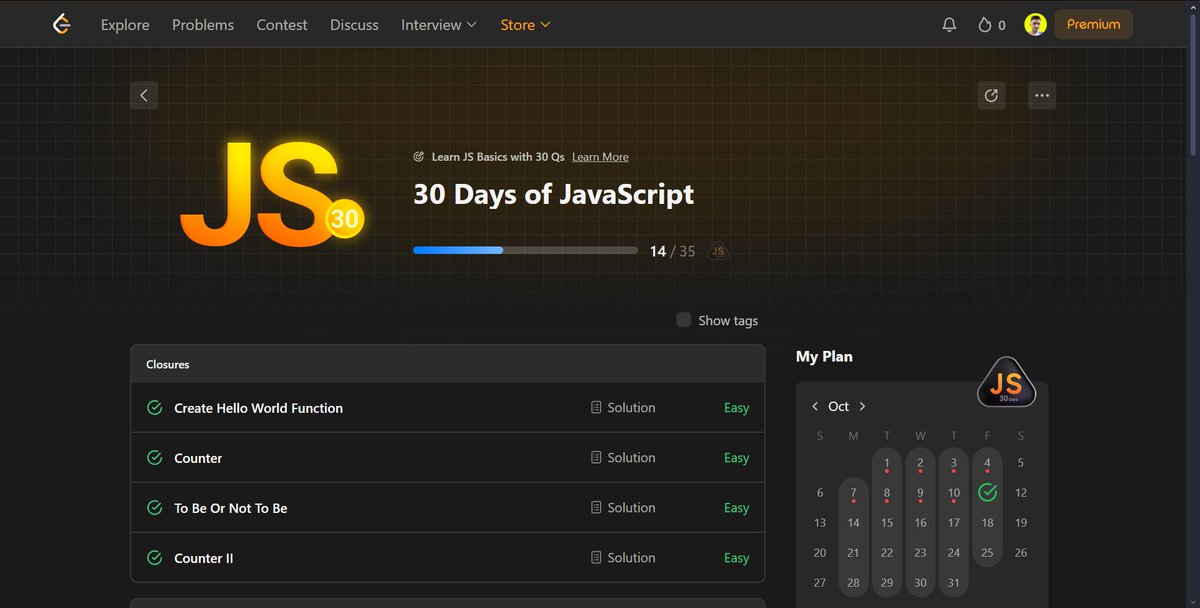
Task: Select October 7 in the calendar
Action: (853, 493)
